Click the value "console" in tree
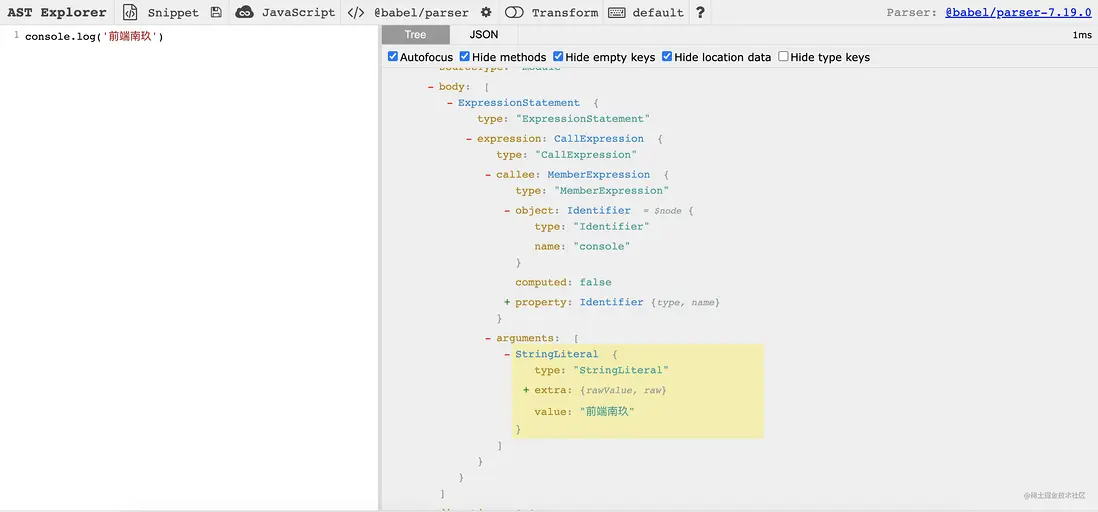This screenshot has width=1098, height=512. point(602,247)
